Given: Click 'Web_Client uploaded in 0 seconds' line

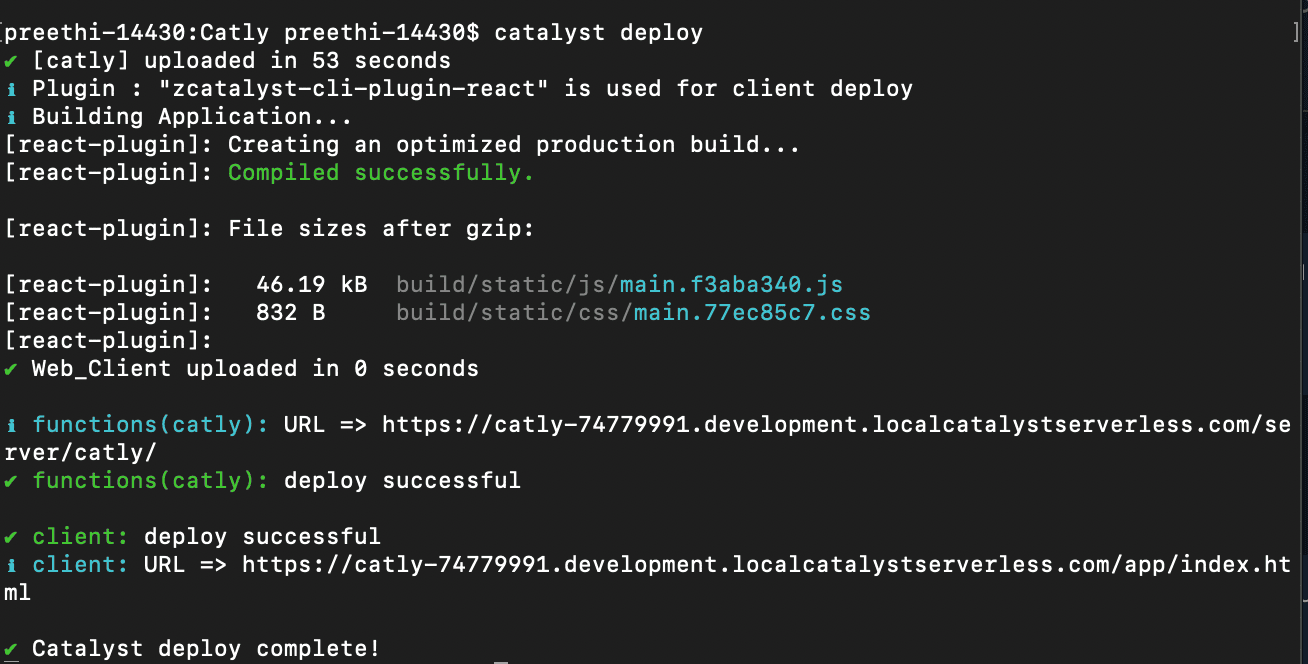Looking at the screenshot, I should click(255, 369).
